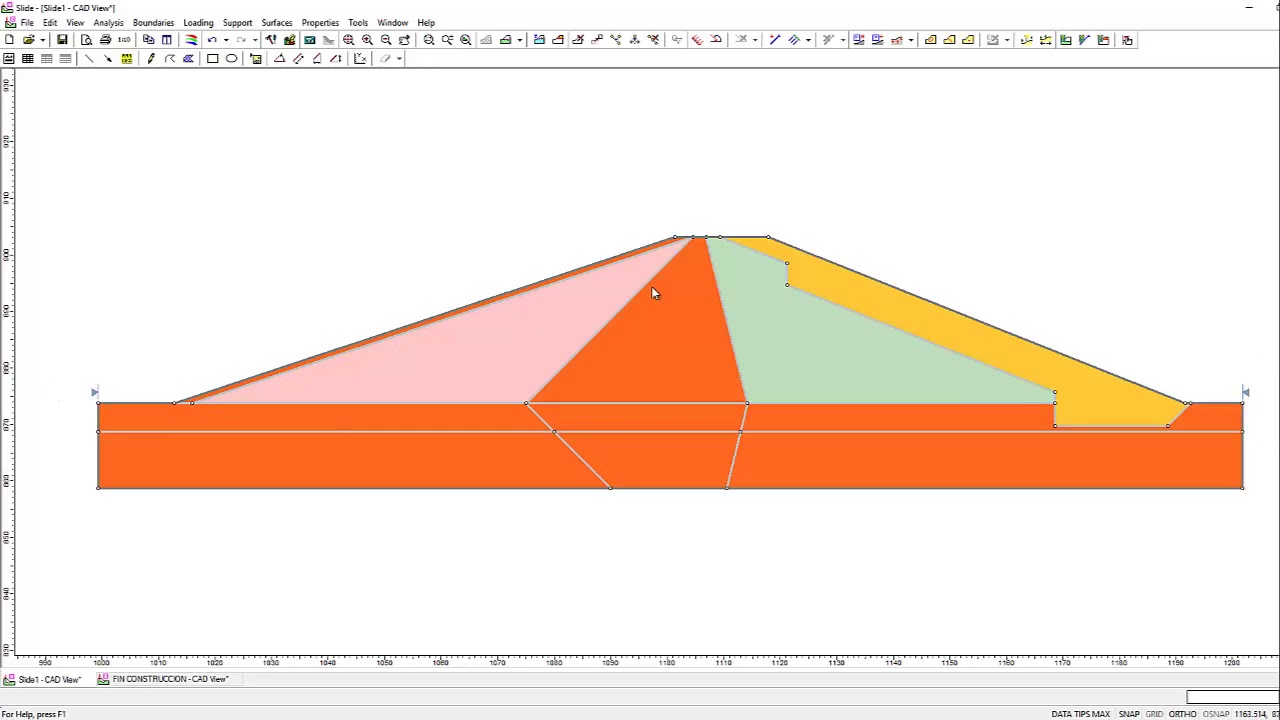This screenshot has height=720, width=1280.
Task: Open the Tools menu
Action: coord(358,22)
